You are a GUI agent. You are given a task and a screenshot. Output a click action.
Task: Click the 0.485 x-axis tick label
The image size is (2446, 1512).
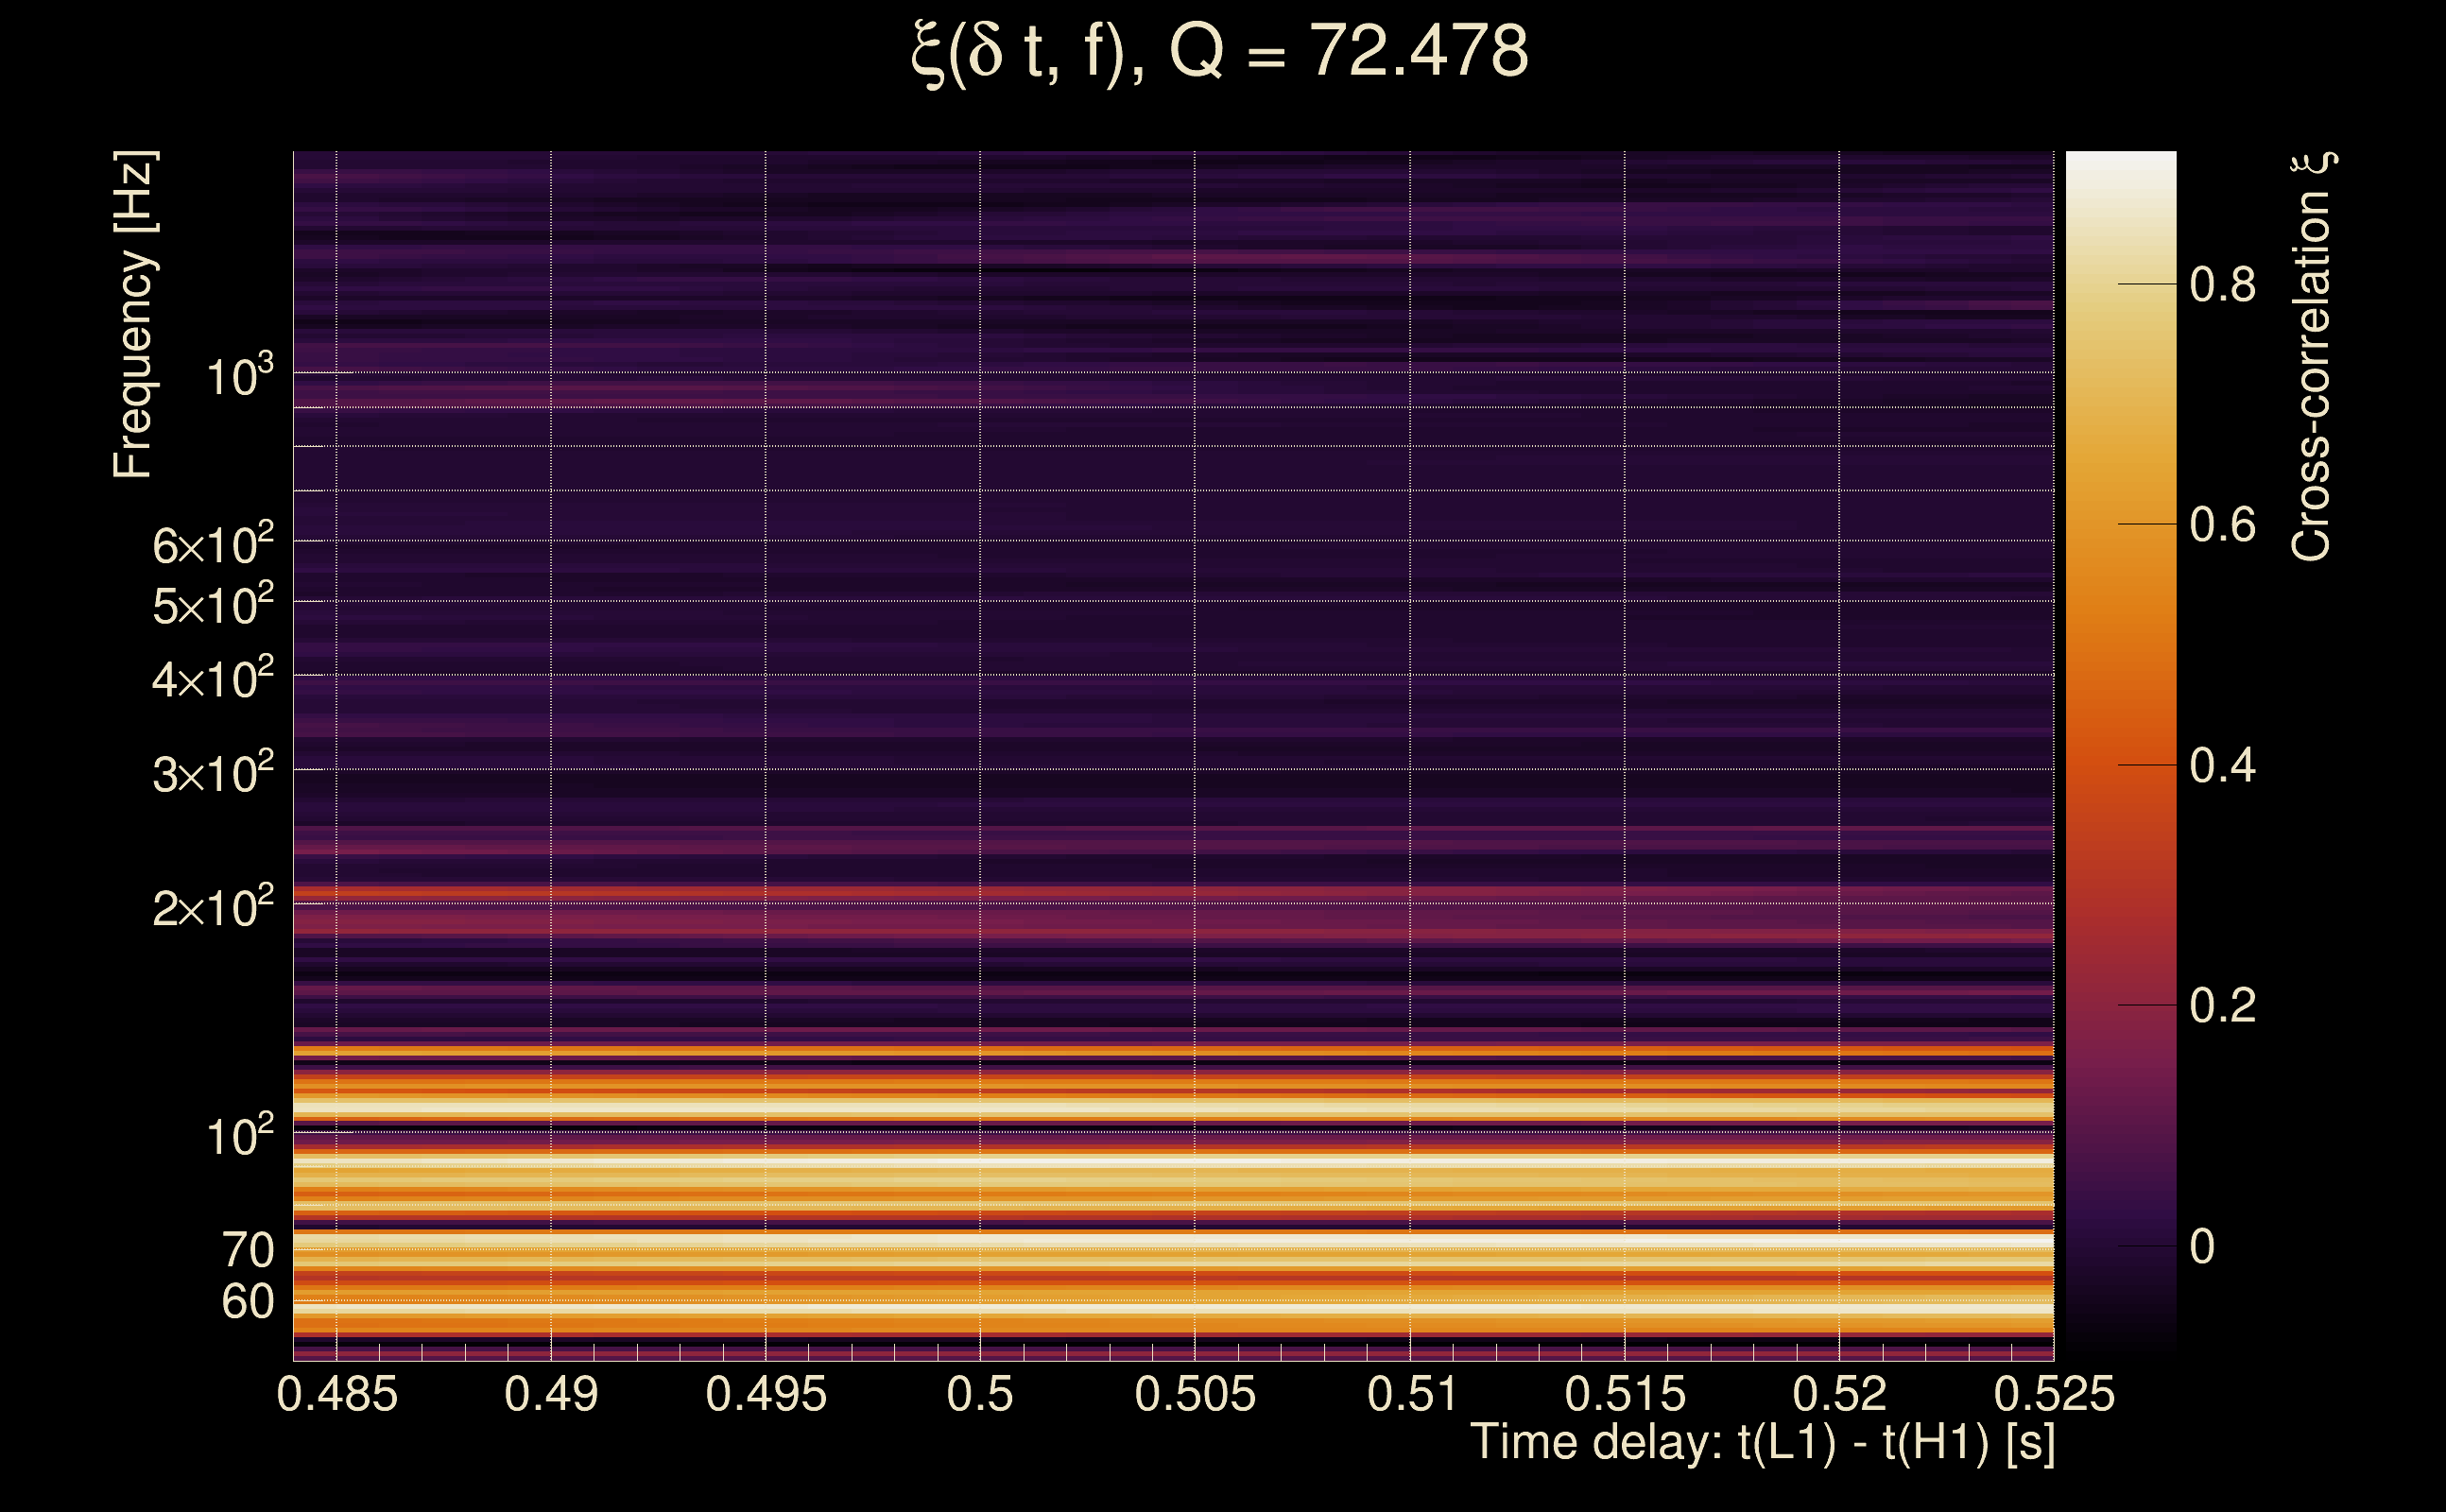pyautogui.click(x=337, y=1394)
